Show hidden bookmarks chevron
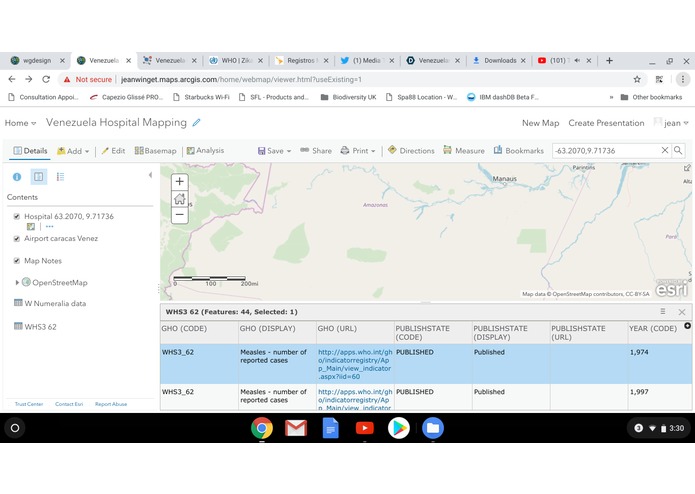The height and width of the screenshot is (494, 695). point(611,97)
